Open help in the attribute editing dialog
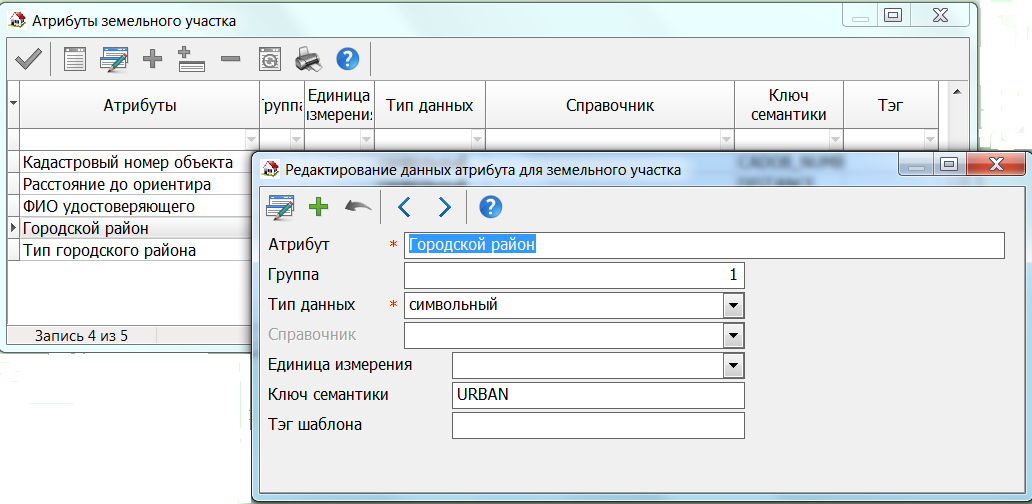Image resolution: width=1032 pixels, height=504 pixels. pyautogui.click(x=490, y=207)
